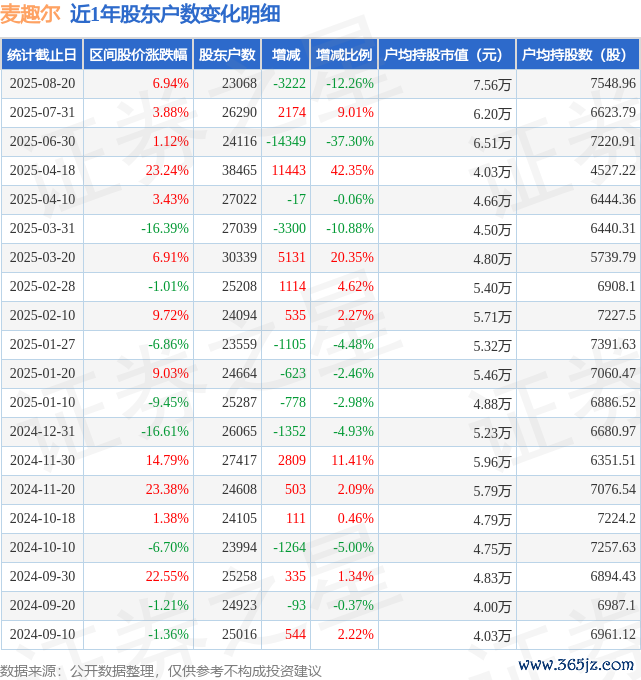641x680 pixels.
Task: Click change ratio 42.35%
Action: [x=352, y=170]
